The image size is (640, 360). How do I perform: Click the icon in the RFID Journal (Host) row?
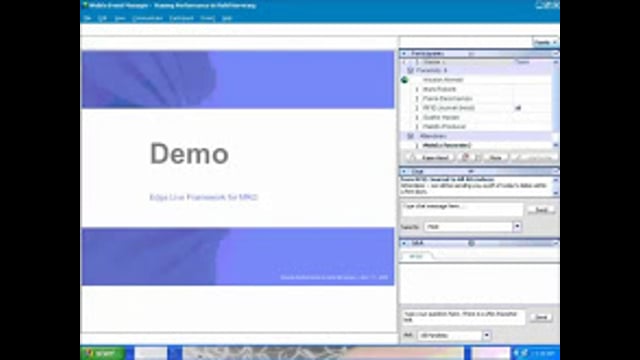[518, 108]
